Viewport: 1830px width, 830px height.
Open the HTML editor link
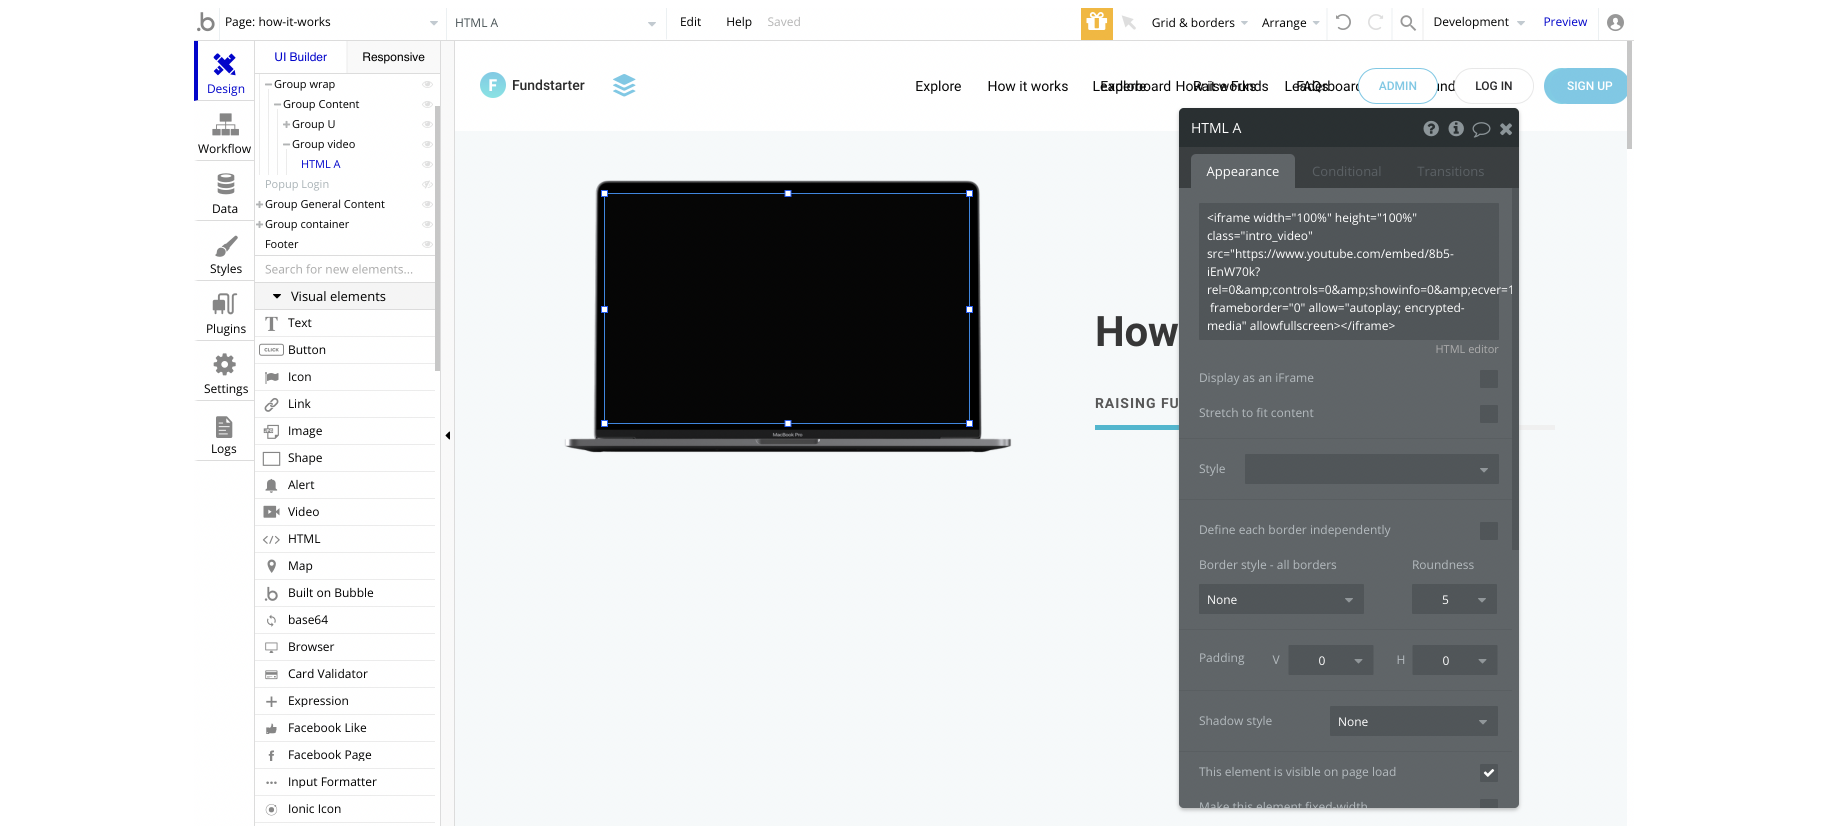[x=1466, y=350]
